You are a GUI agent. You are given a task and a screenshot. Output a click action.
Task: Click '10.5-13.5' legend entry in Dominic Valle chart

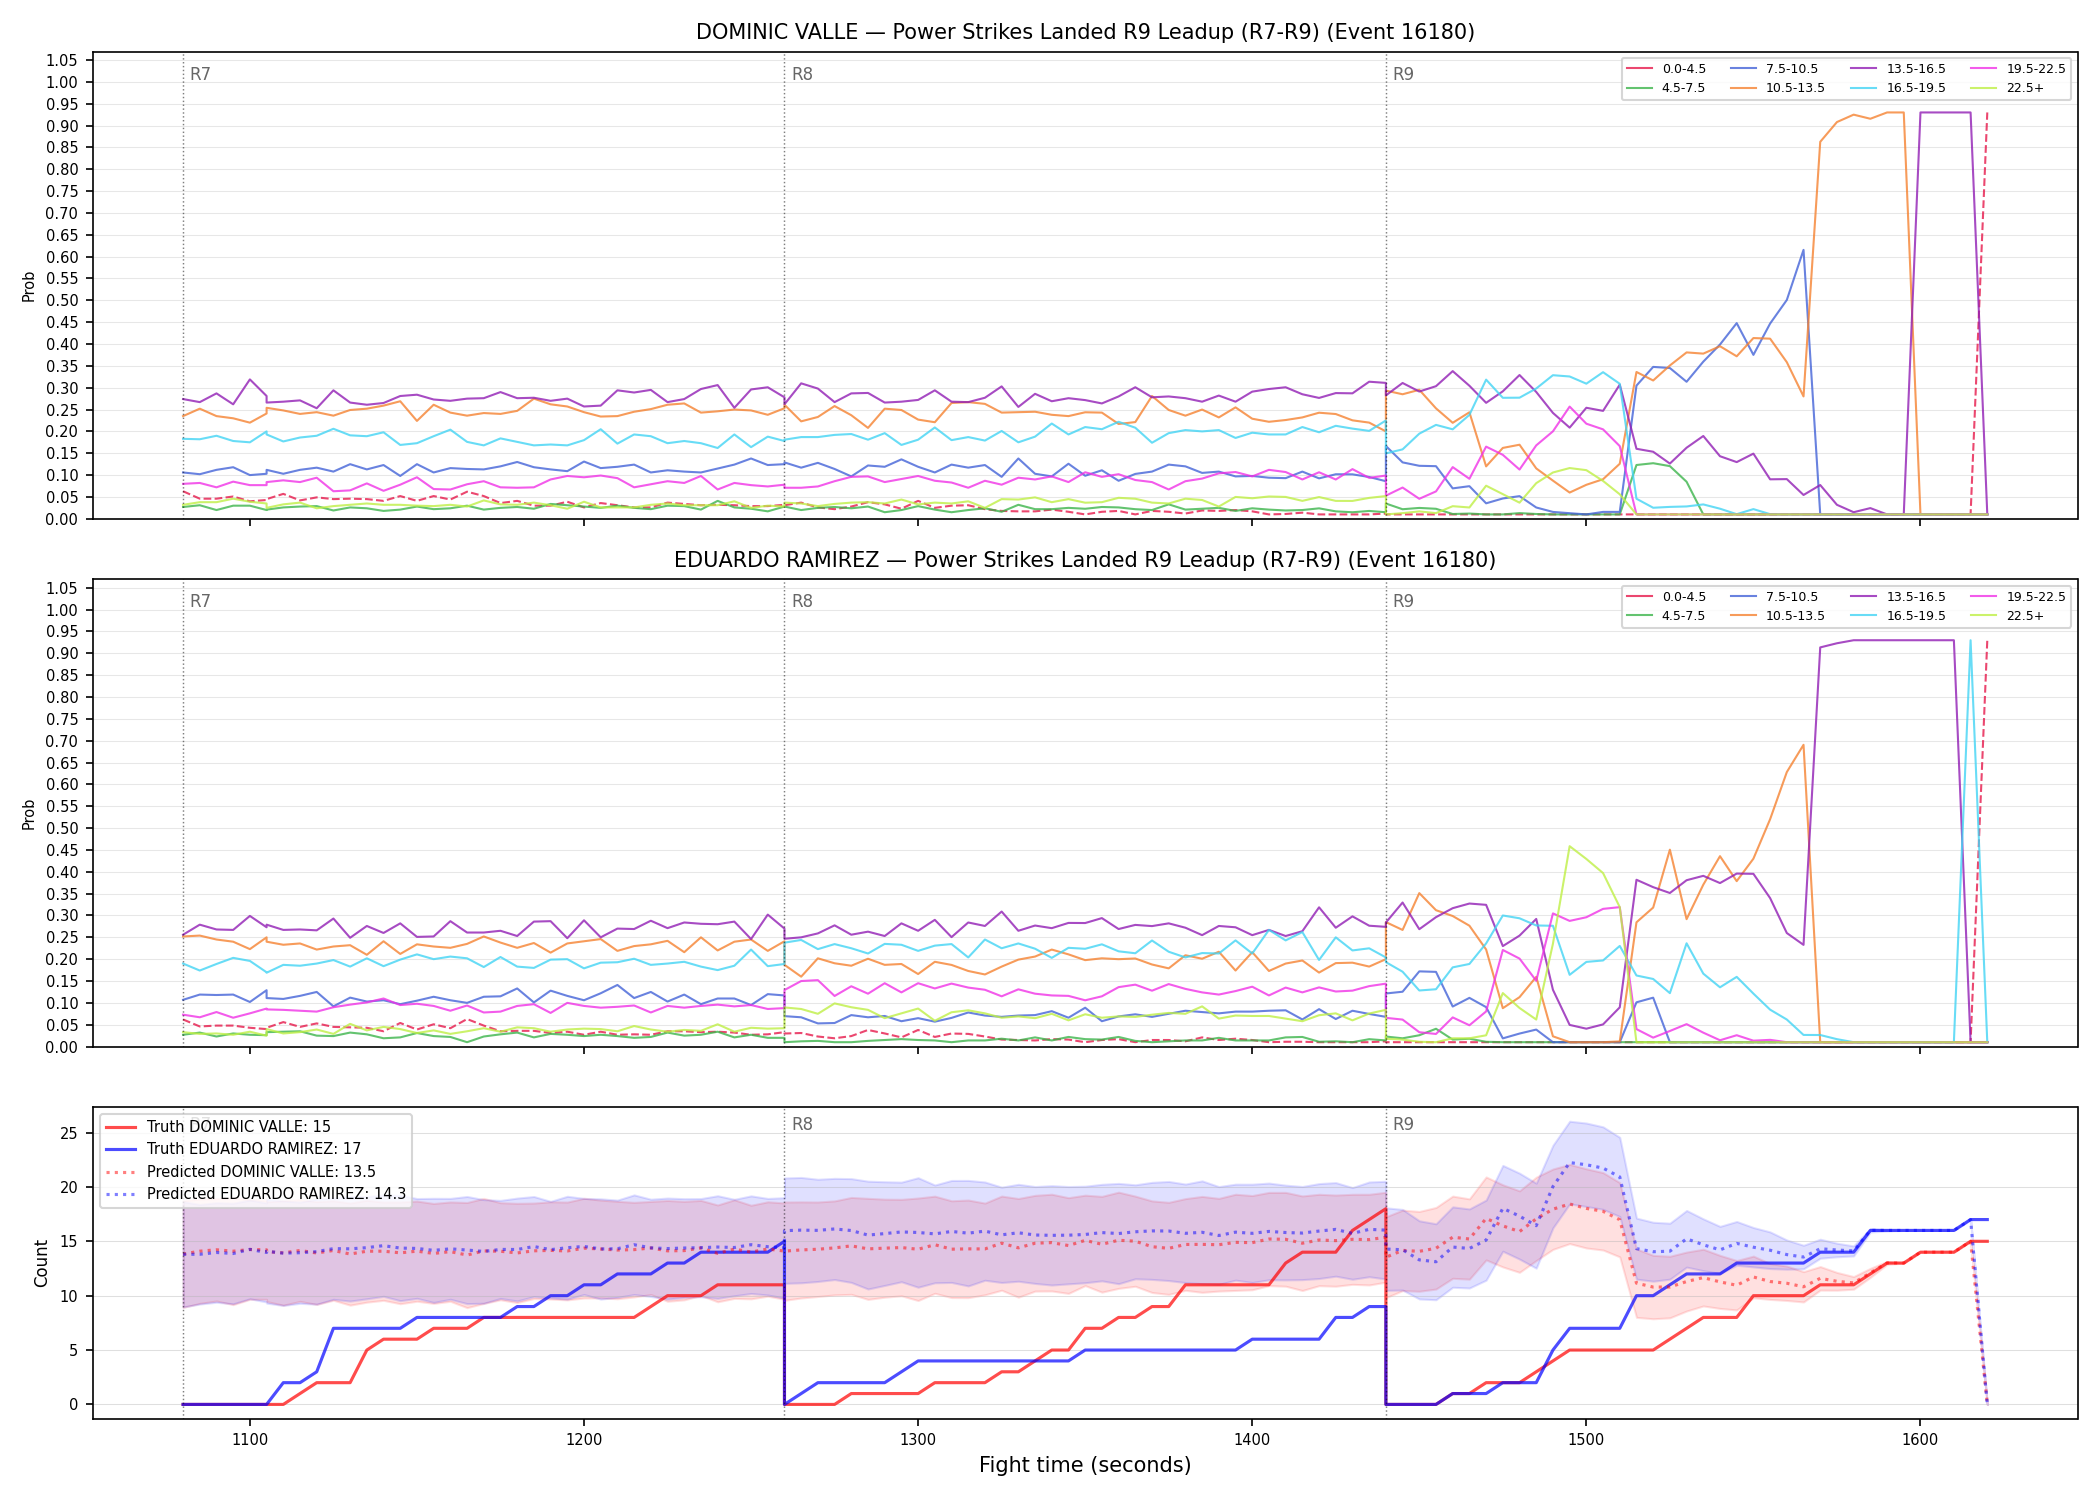1778,88
